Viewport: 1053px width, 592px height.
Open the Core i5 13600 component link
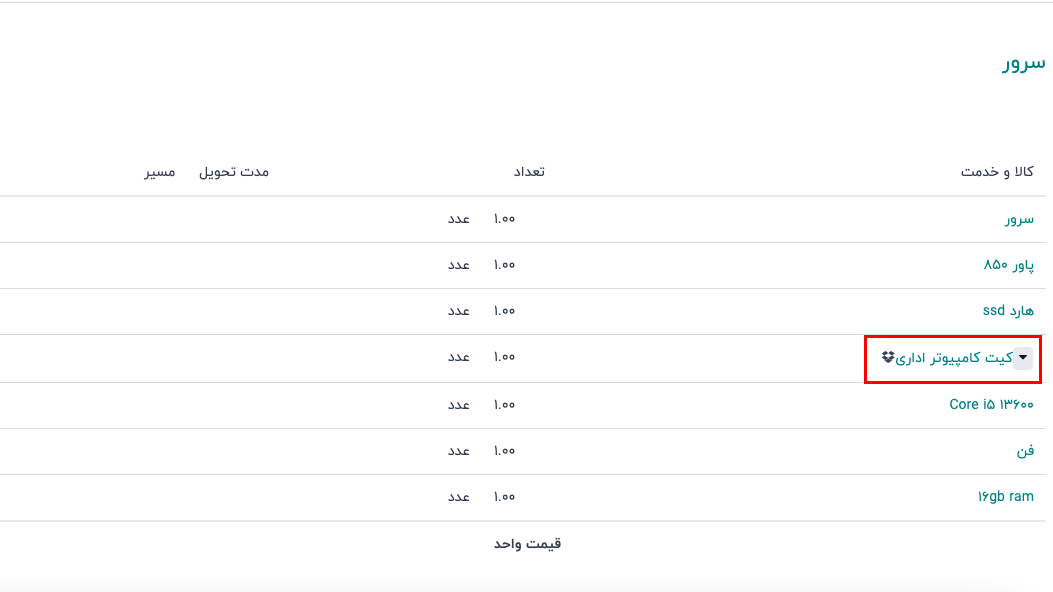[x=991, y=405]
